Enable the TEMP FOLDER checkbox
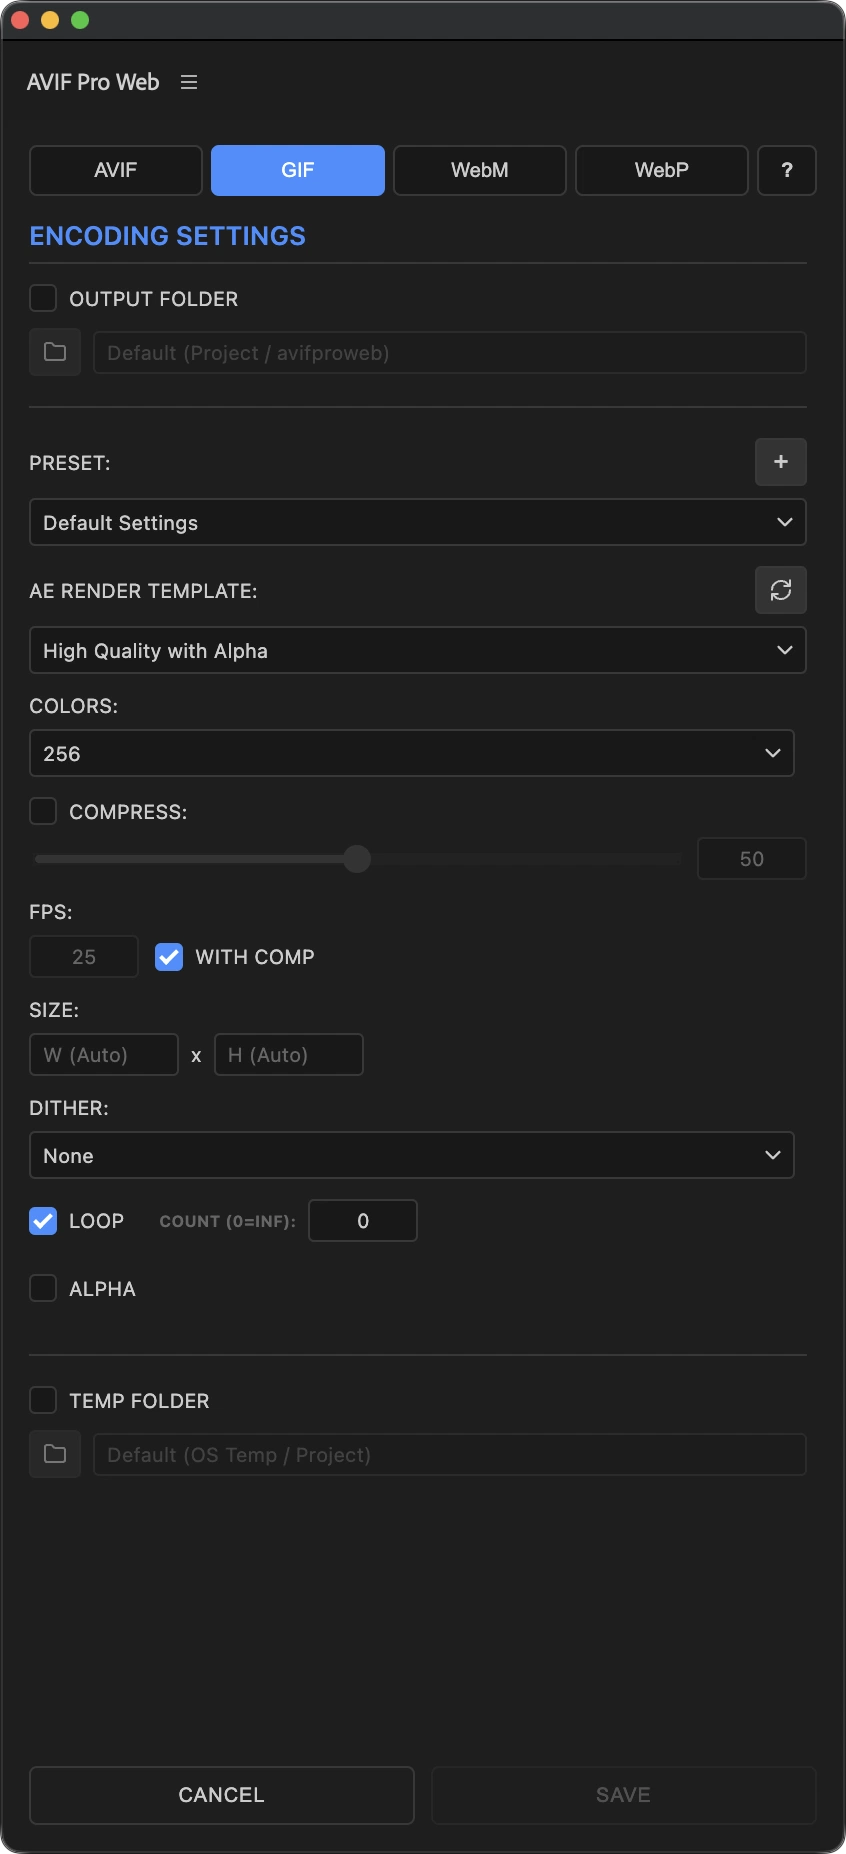The width and height of the screenshot is (846, 1854). tap(43, 1400)
